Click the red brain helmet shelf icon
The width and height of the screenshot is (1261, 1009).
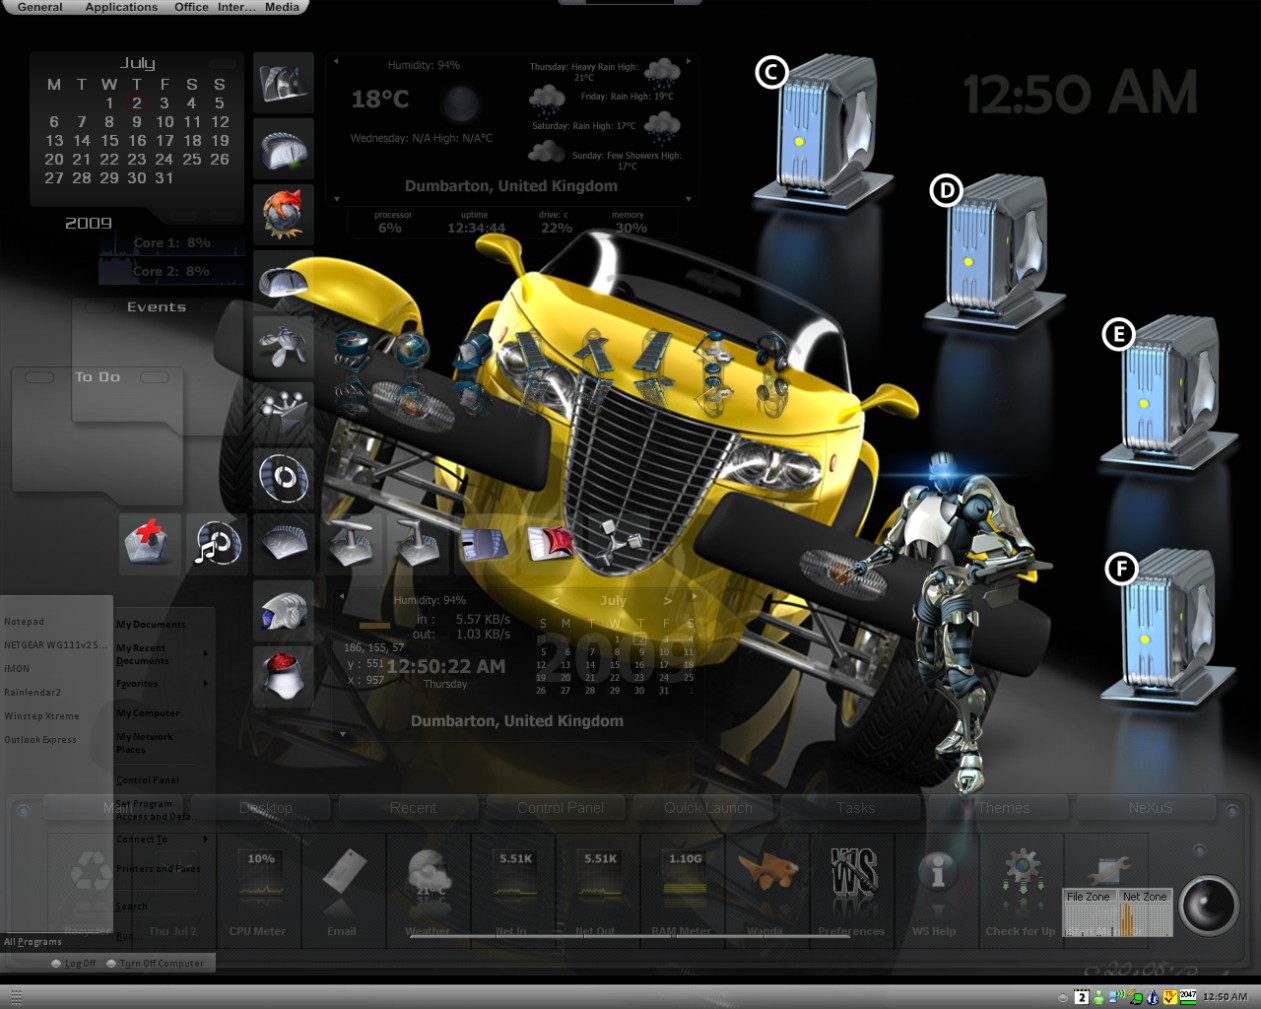[x=283, y=676]
